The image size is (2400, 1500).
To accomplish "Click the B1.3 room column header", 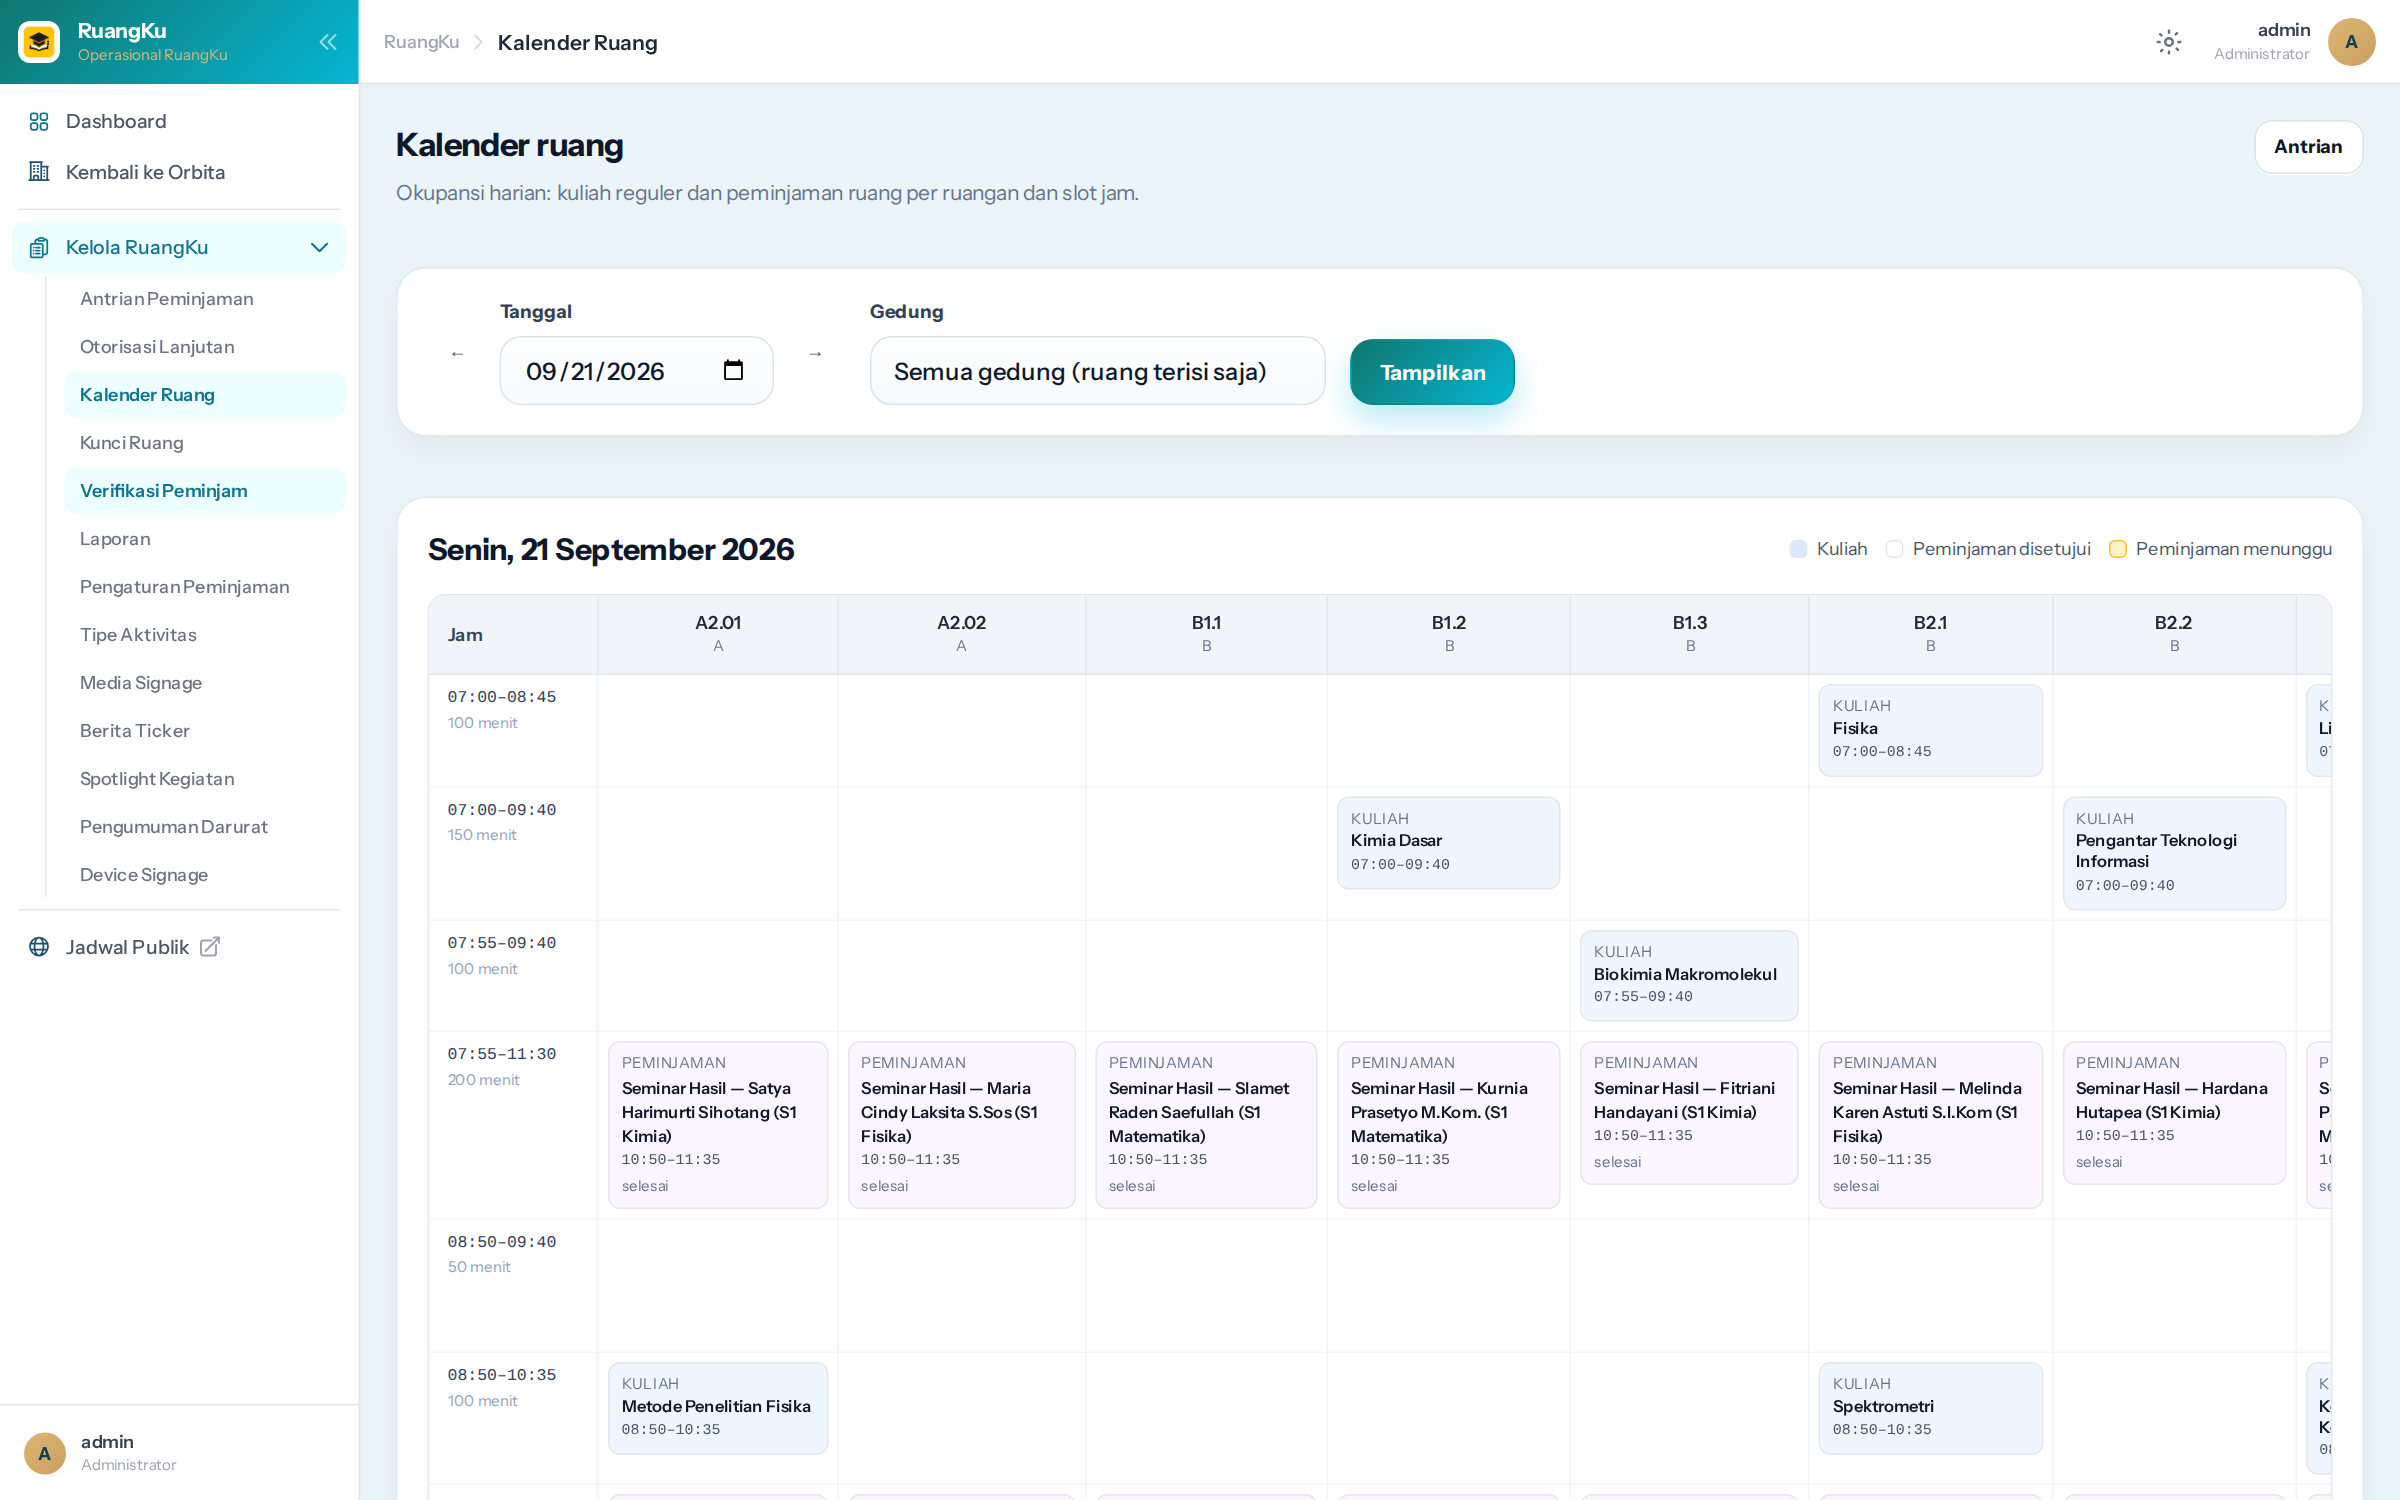I will pyautogui.click(x=1690, y=634).
